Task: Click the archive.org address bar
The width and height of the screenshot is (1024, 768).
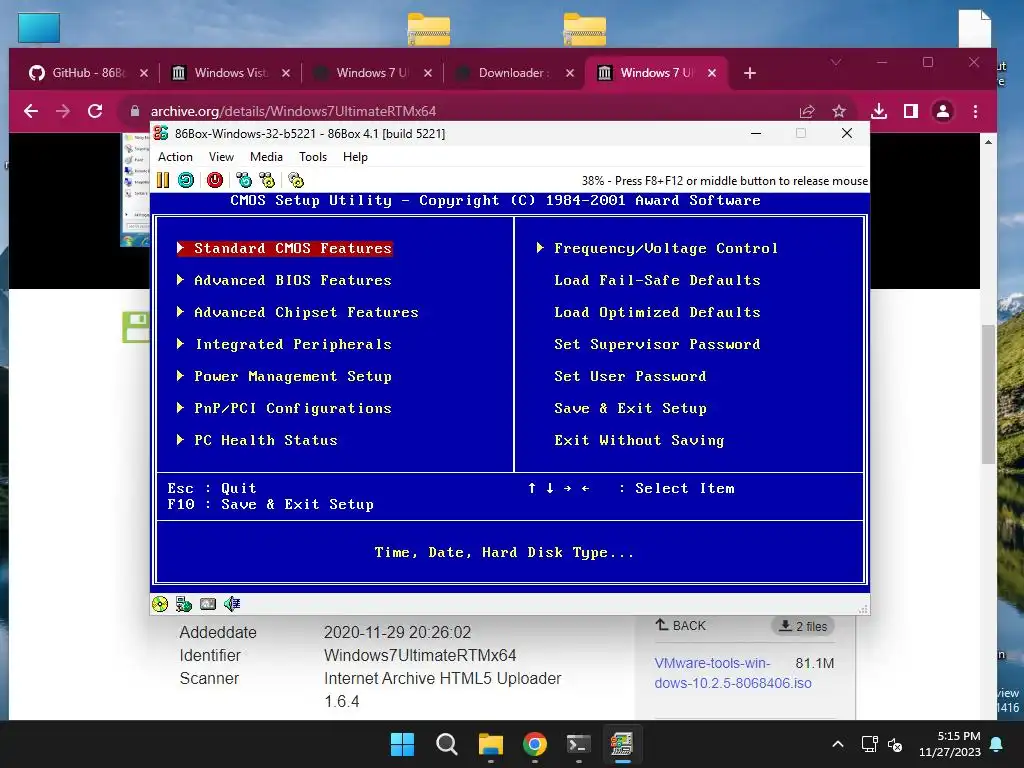Action: tap(457, 111)
